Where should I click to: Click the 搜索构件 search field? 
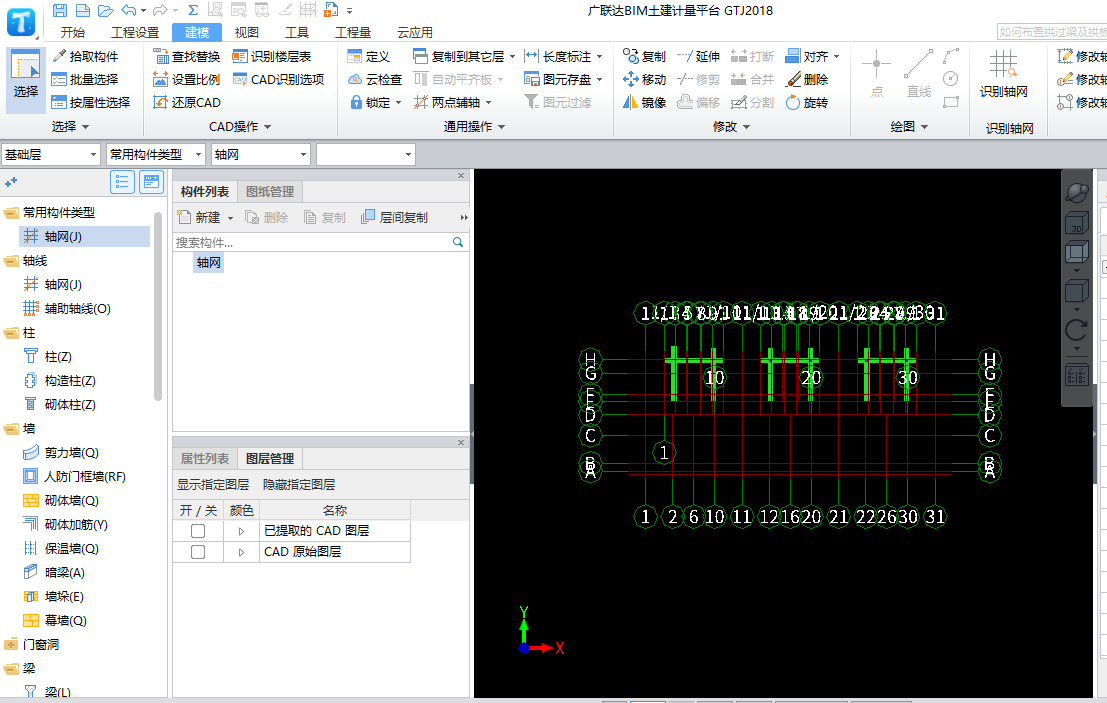pos(312,242)
